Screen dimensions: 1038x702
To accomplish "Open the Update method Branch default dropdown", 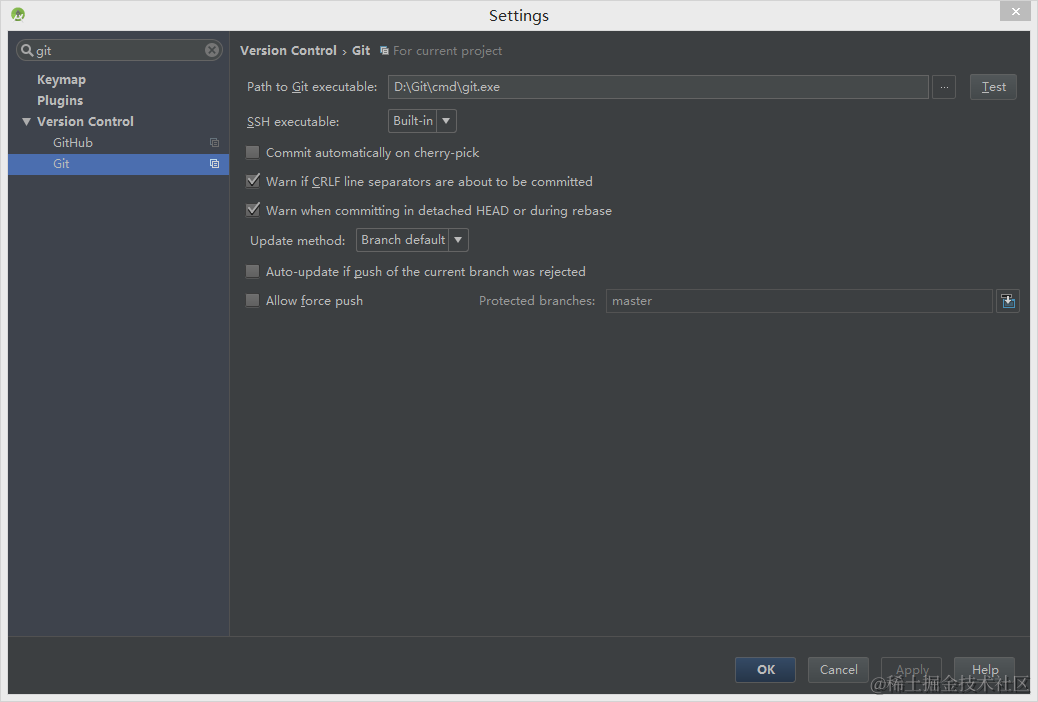I will point(412,240).
